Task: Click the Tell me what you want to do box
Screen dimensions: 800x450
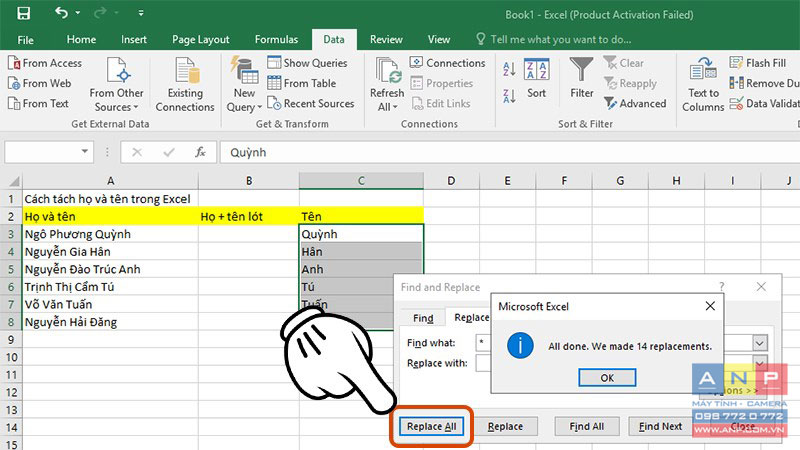Action: 554,39
